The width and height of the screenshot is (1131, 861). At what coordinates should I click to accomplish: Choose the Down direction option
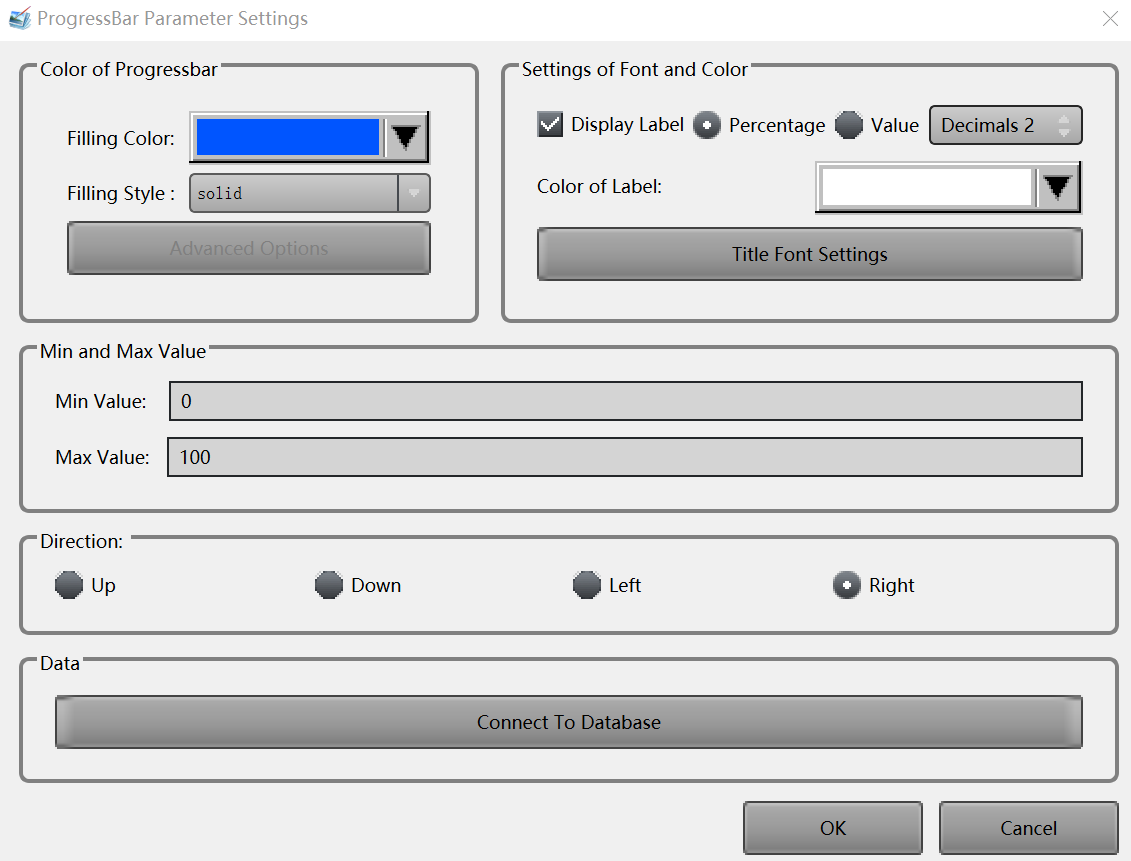[x=329, y=586]
